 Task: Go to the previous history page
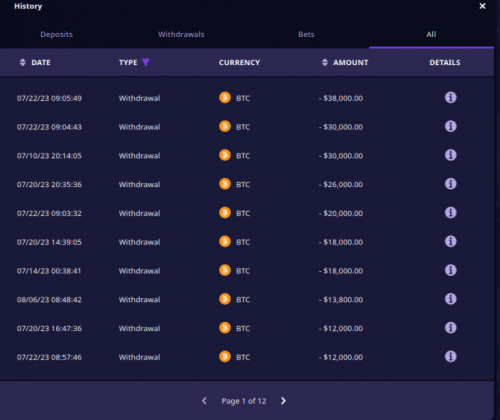[204, 401]
